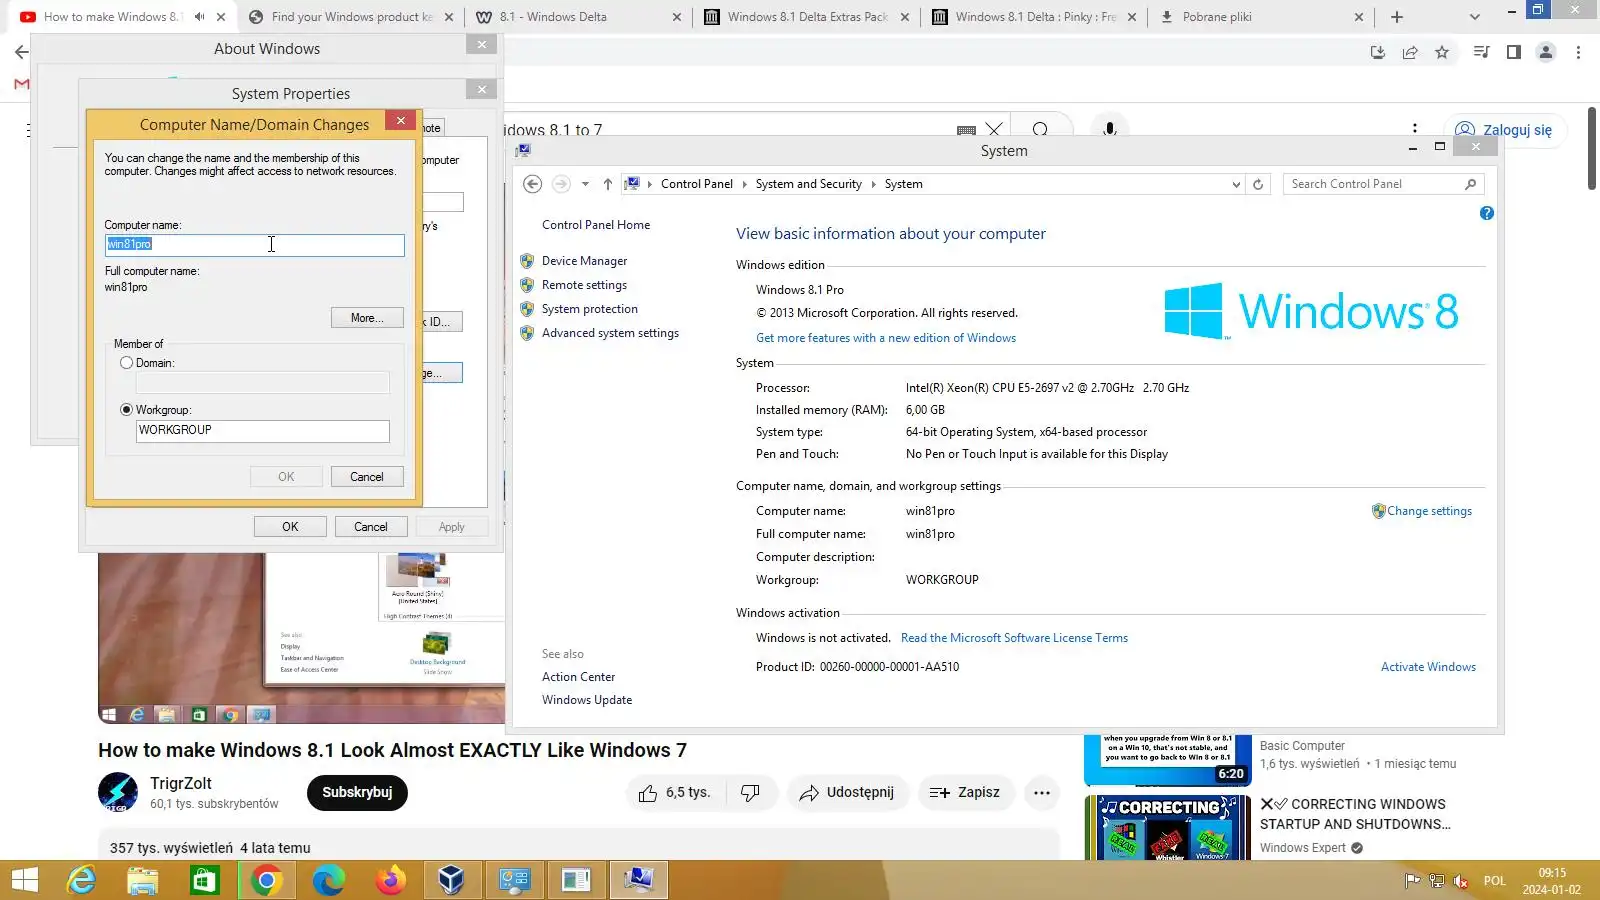Click the Workgroup text field
The width and height of the screenshot is (1600, 900).
tap(262, 431)
